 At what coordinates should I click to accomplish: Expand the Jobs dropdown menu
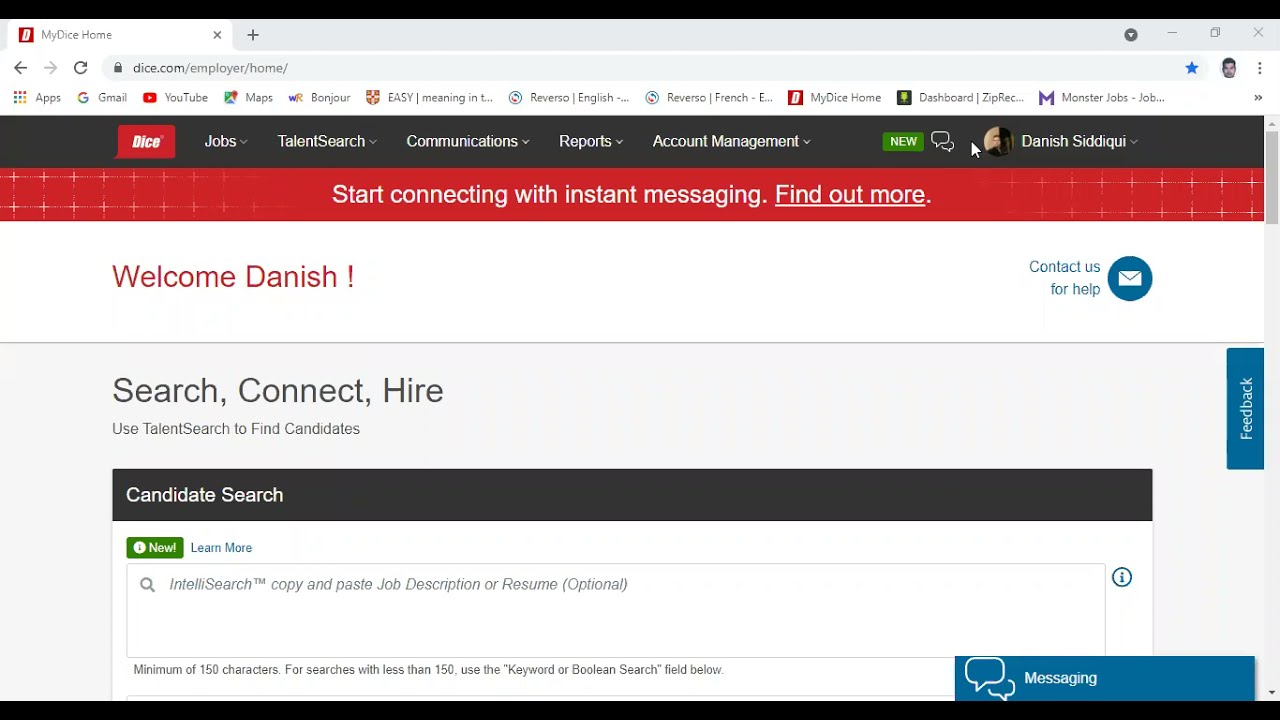click(226, 142)
